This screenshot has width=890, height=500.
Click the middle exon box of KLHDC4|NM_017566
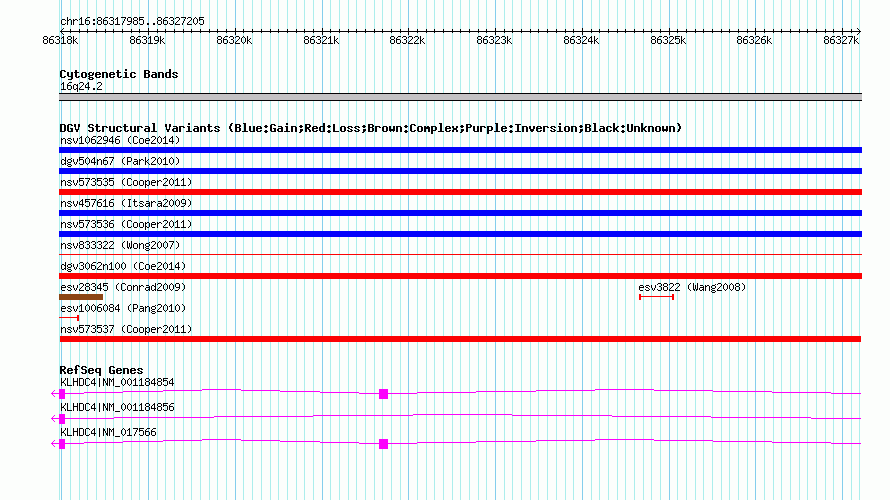tap(384, 444)
